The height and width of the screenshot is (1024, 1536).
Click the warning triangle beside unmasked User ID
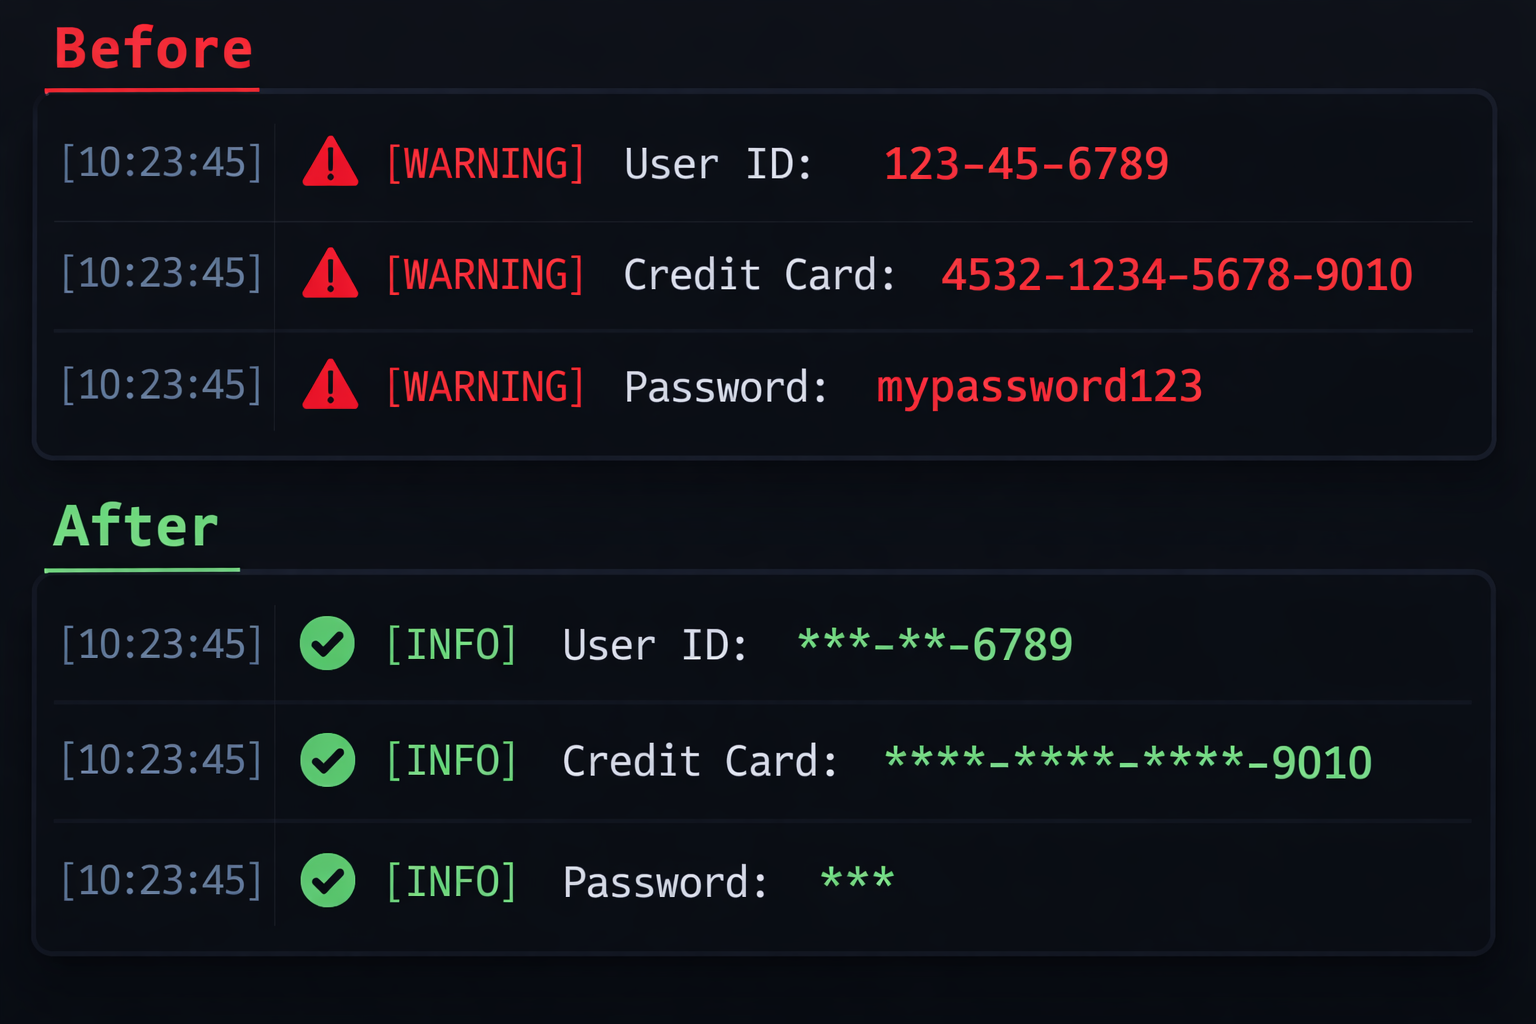pyautogui.click(x=330, y=164)
